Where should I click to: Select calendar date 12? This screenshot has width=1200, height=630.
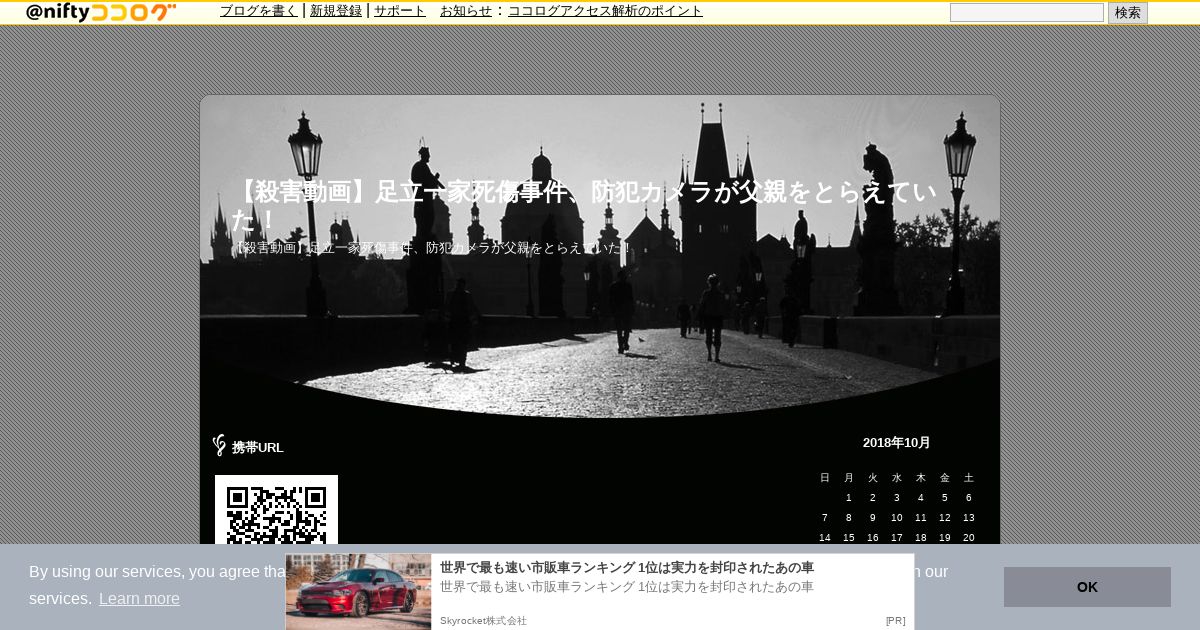click(x=945, y=518)
